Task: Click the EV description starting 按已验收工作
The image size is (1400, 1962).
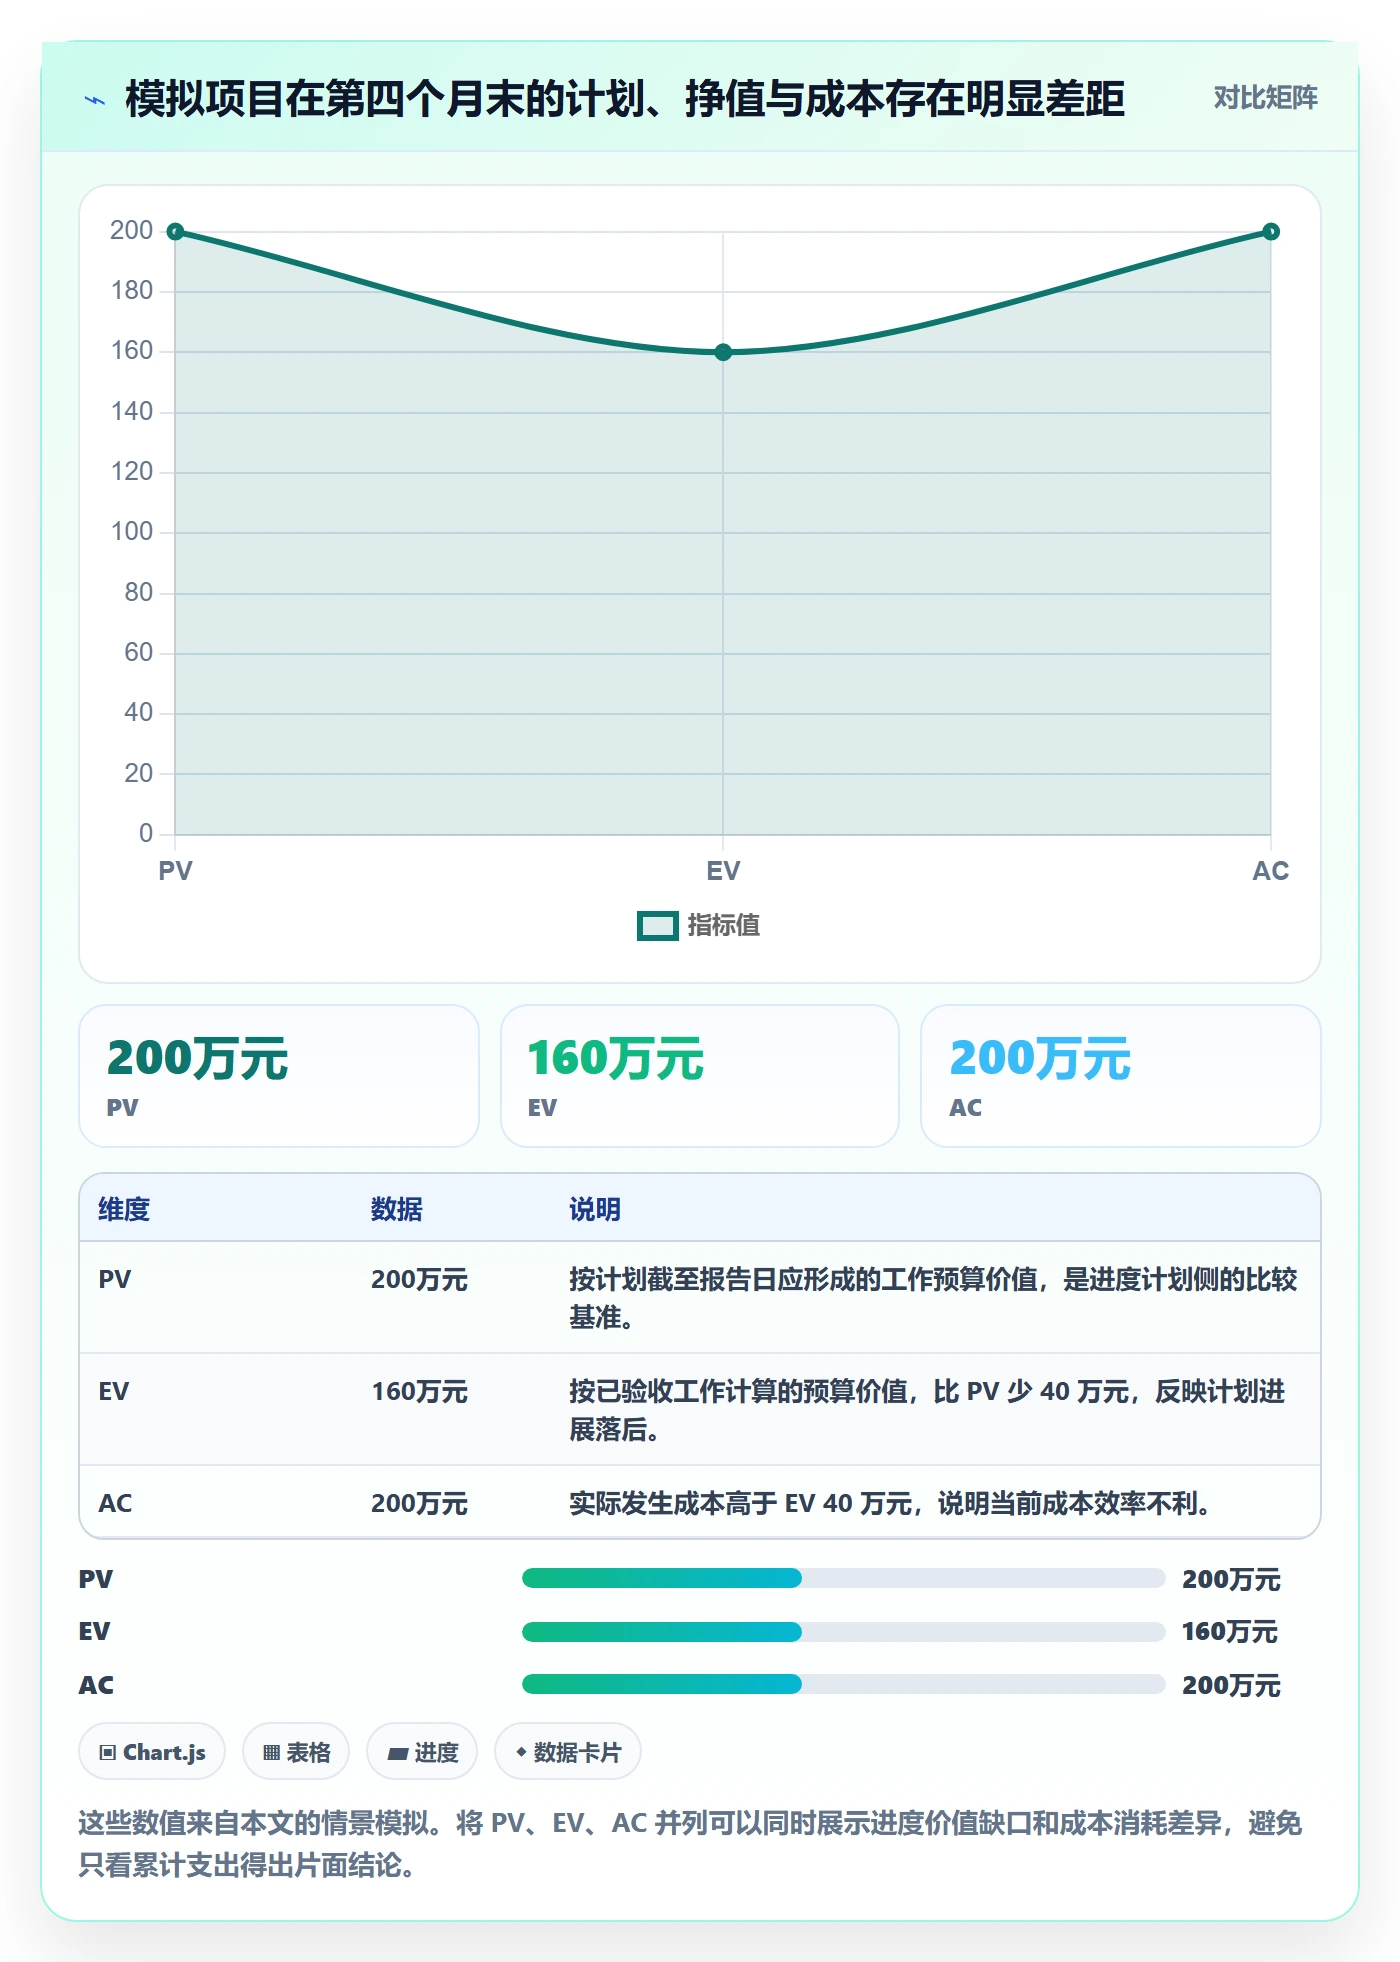Action: (927, 1410)
